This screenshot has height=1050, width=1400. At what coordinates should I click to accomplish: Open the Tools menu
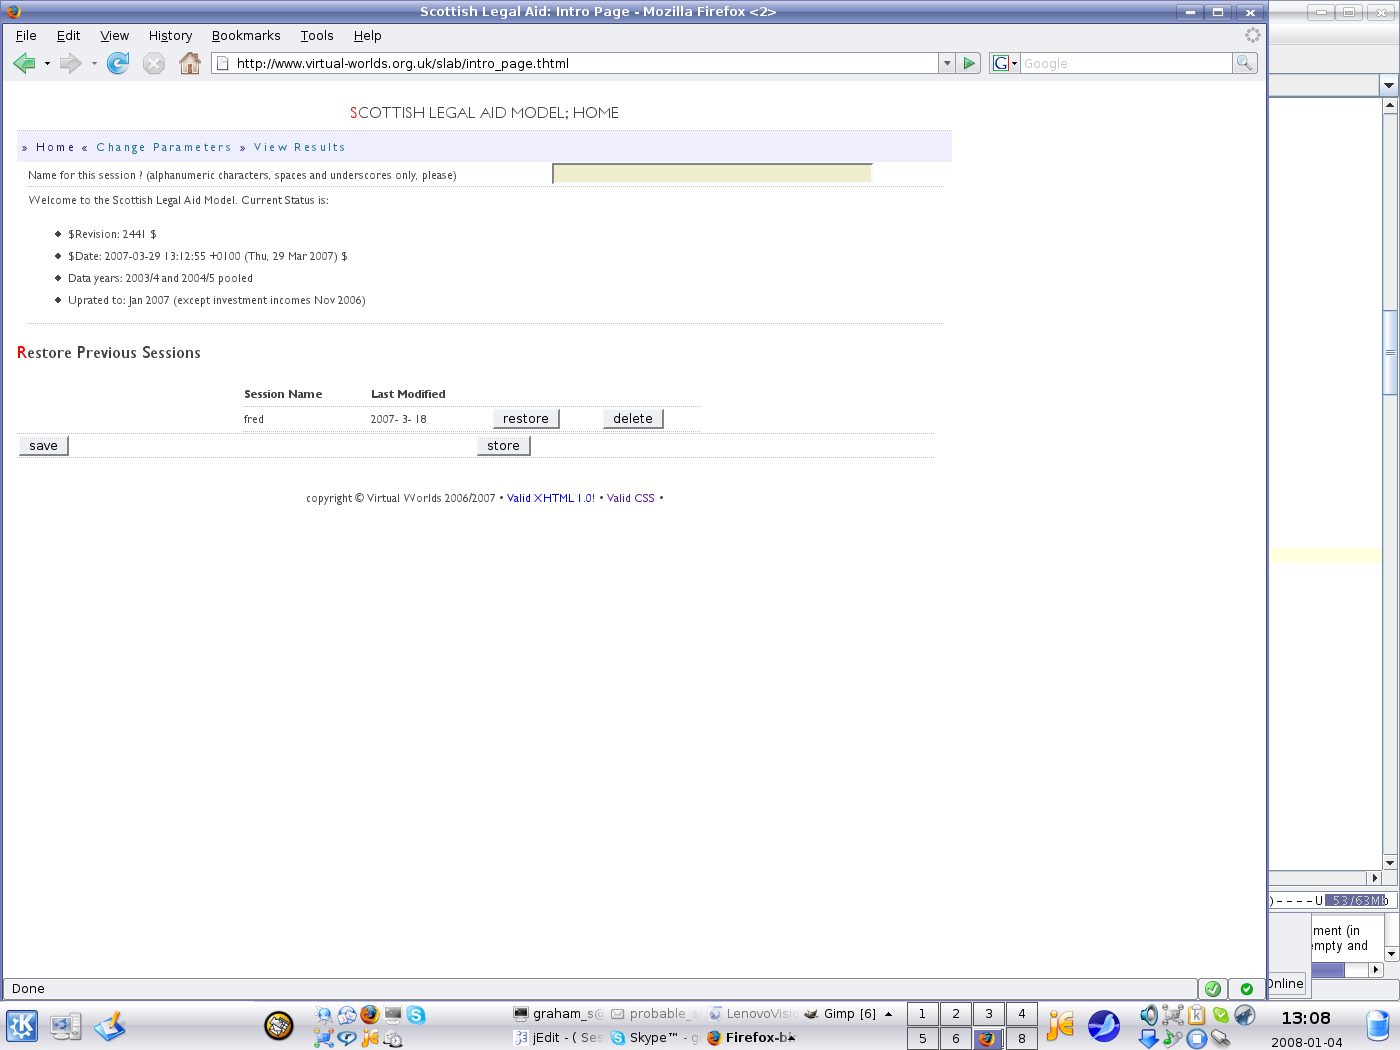tap(317, 36)
